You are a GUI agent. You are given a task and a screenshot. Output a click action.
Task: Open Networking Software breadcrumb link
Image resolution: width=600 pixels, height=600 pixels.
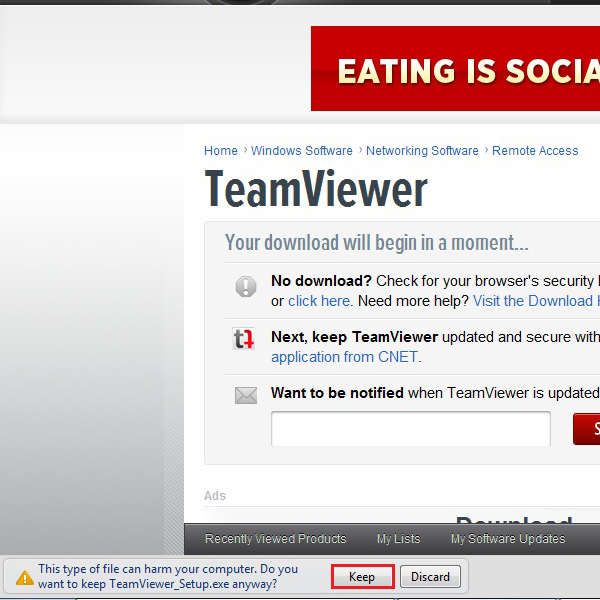click(422, 151)
